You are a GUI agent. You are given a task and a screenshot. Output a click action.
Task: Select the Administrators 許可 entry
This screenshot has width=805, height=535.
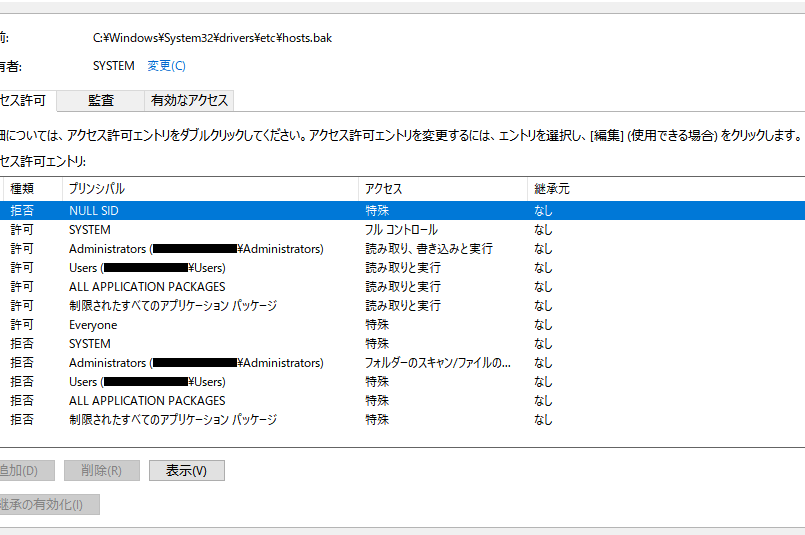[x=196, y=249]
